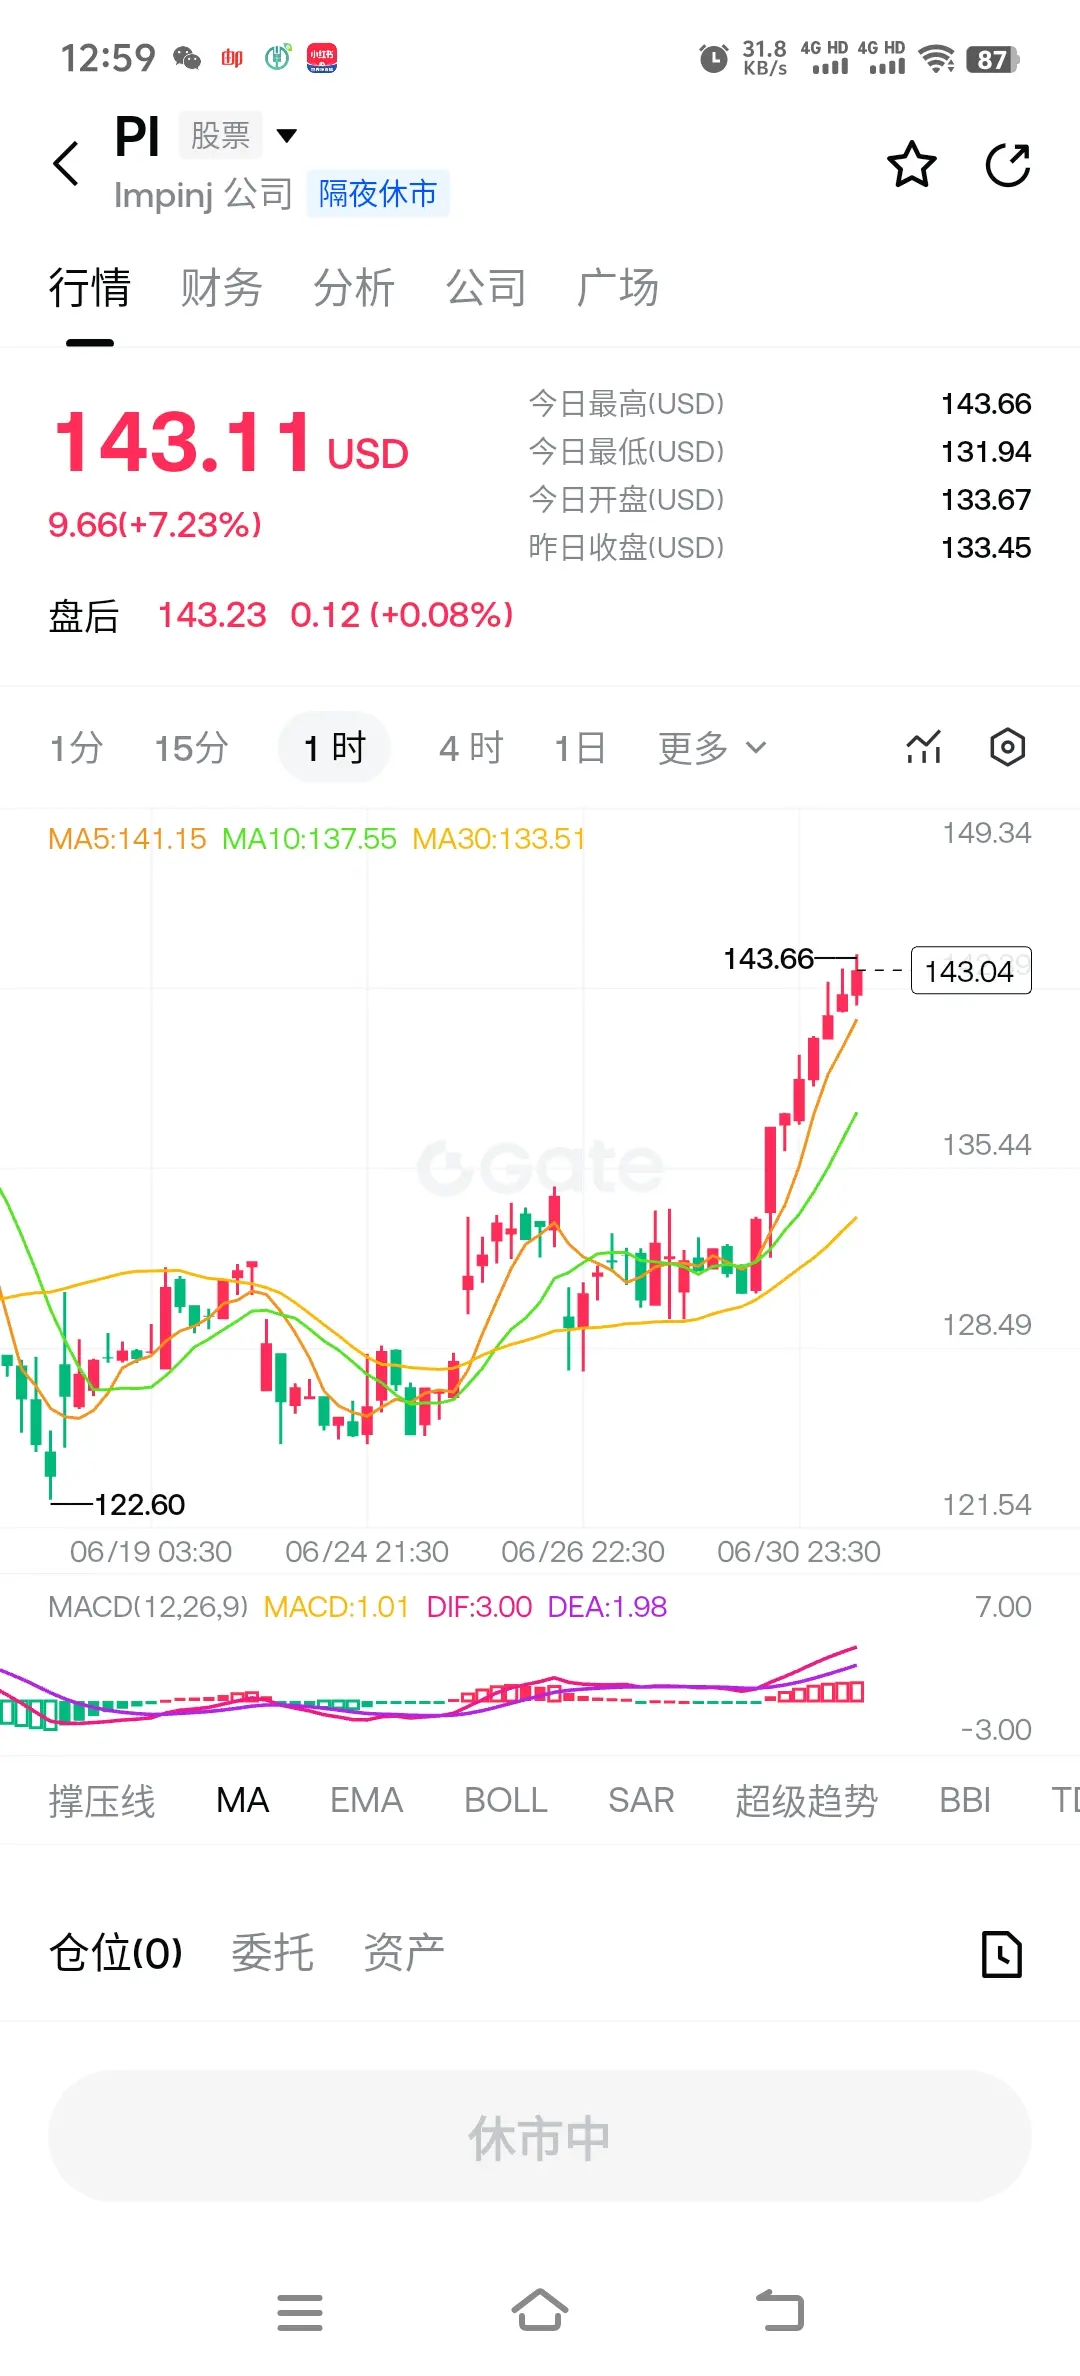Open order history clock document icon

click(x=1002, y=1954)
